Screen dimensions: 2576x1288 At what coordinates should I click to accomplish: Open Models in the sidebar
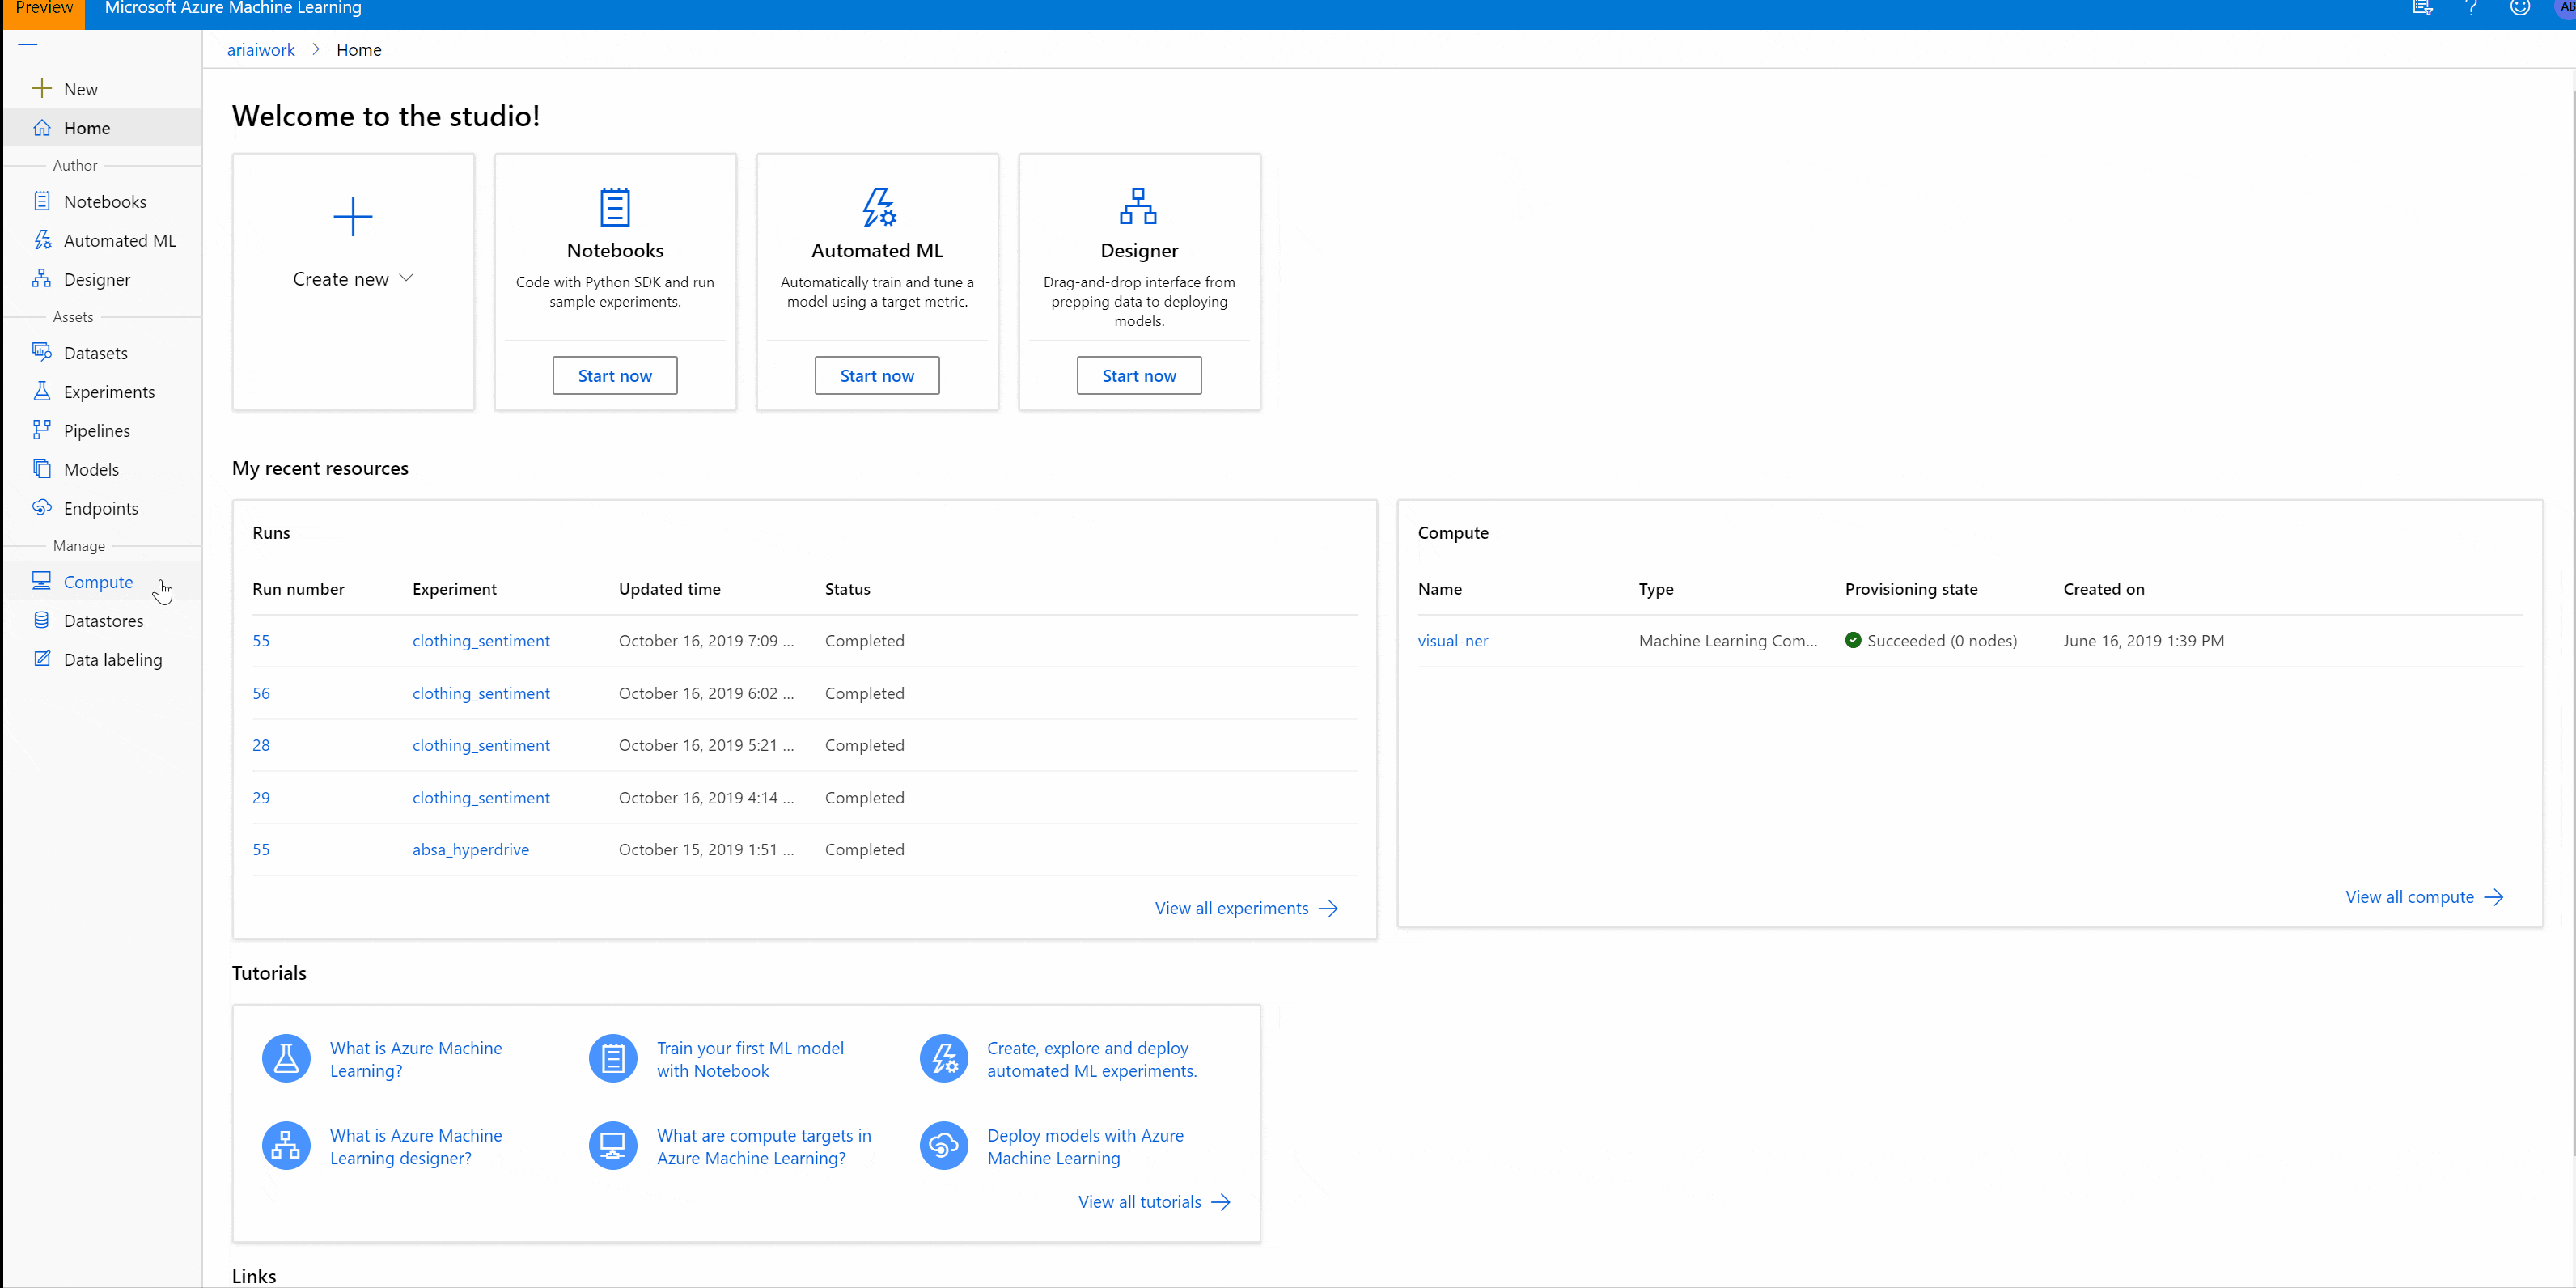(x=103, y=469)
